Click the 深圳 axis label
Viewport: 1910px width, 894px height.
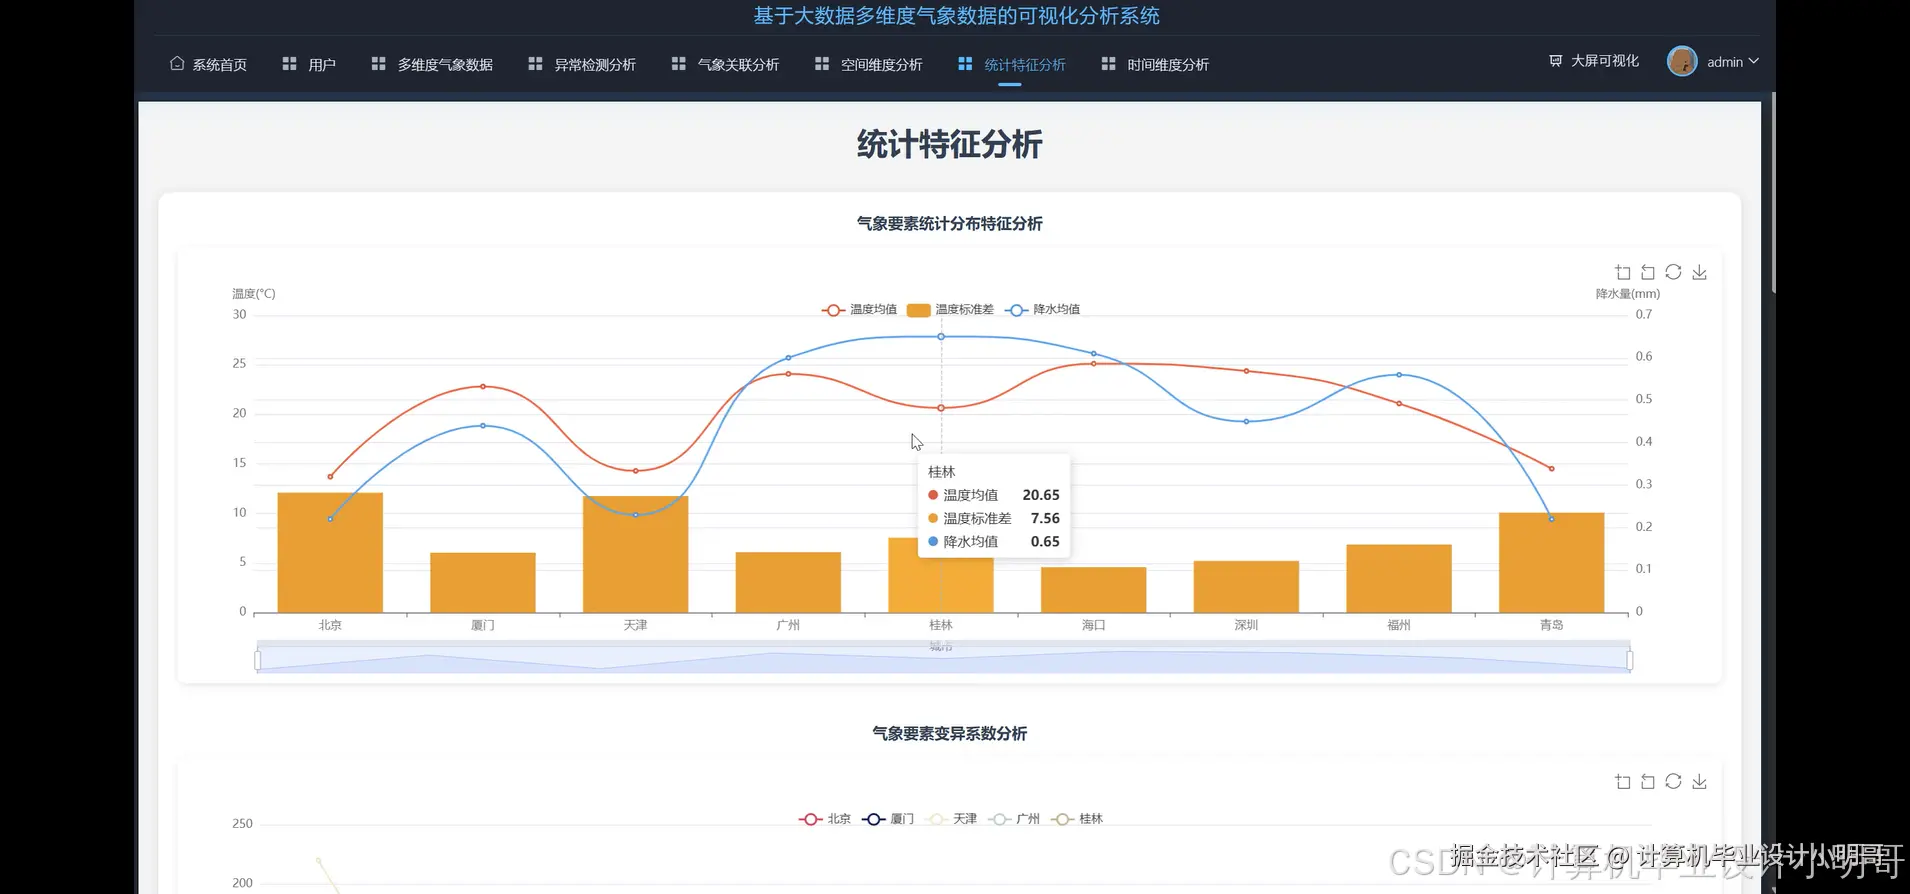[x=1246, y=625]
